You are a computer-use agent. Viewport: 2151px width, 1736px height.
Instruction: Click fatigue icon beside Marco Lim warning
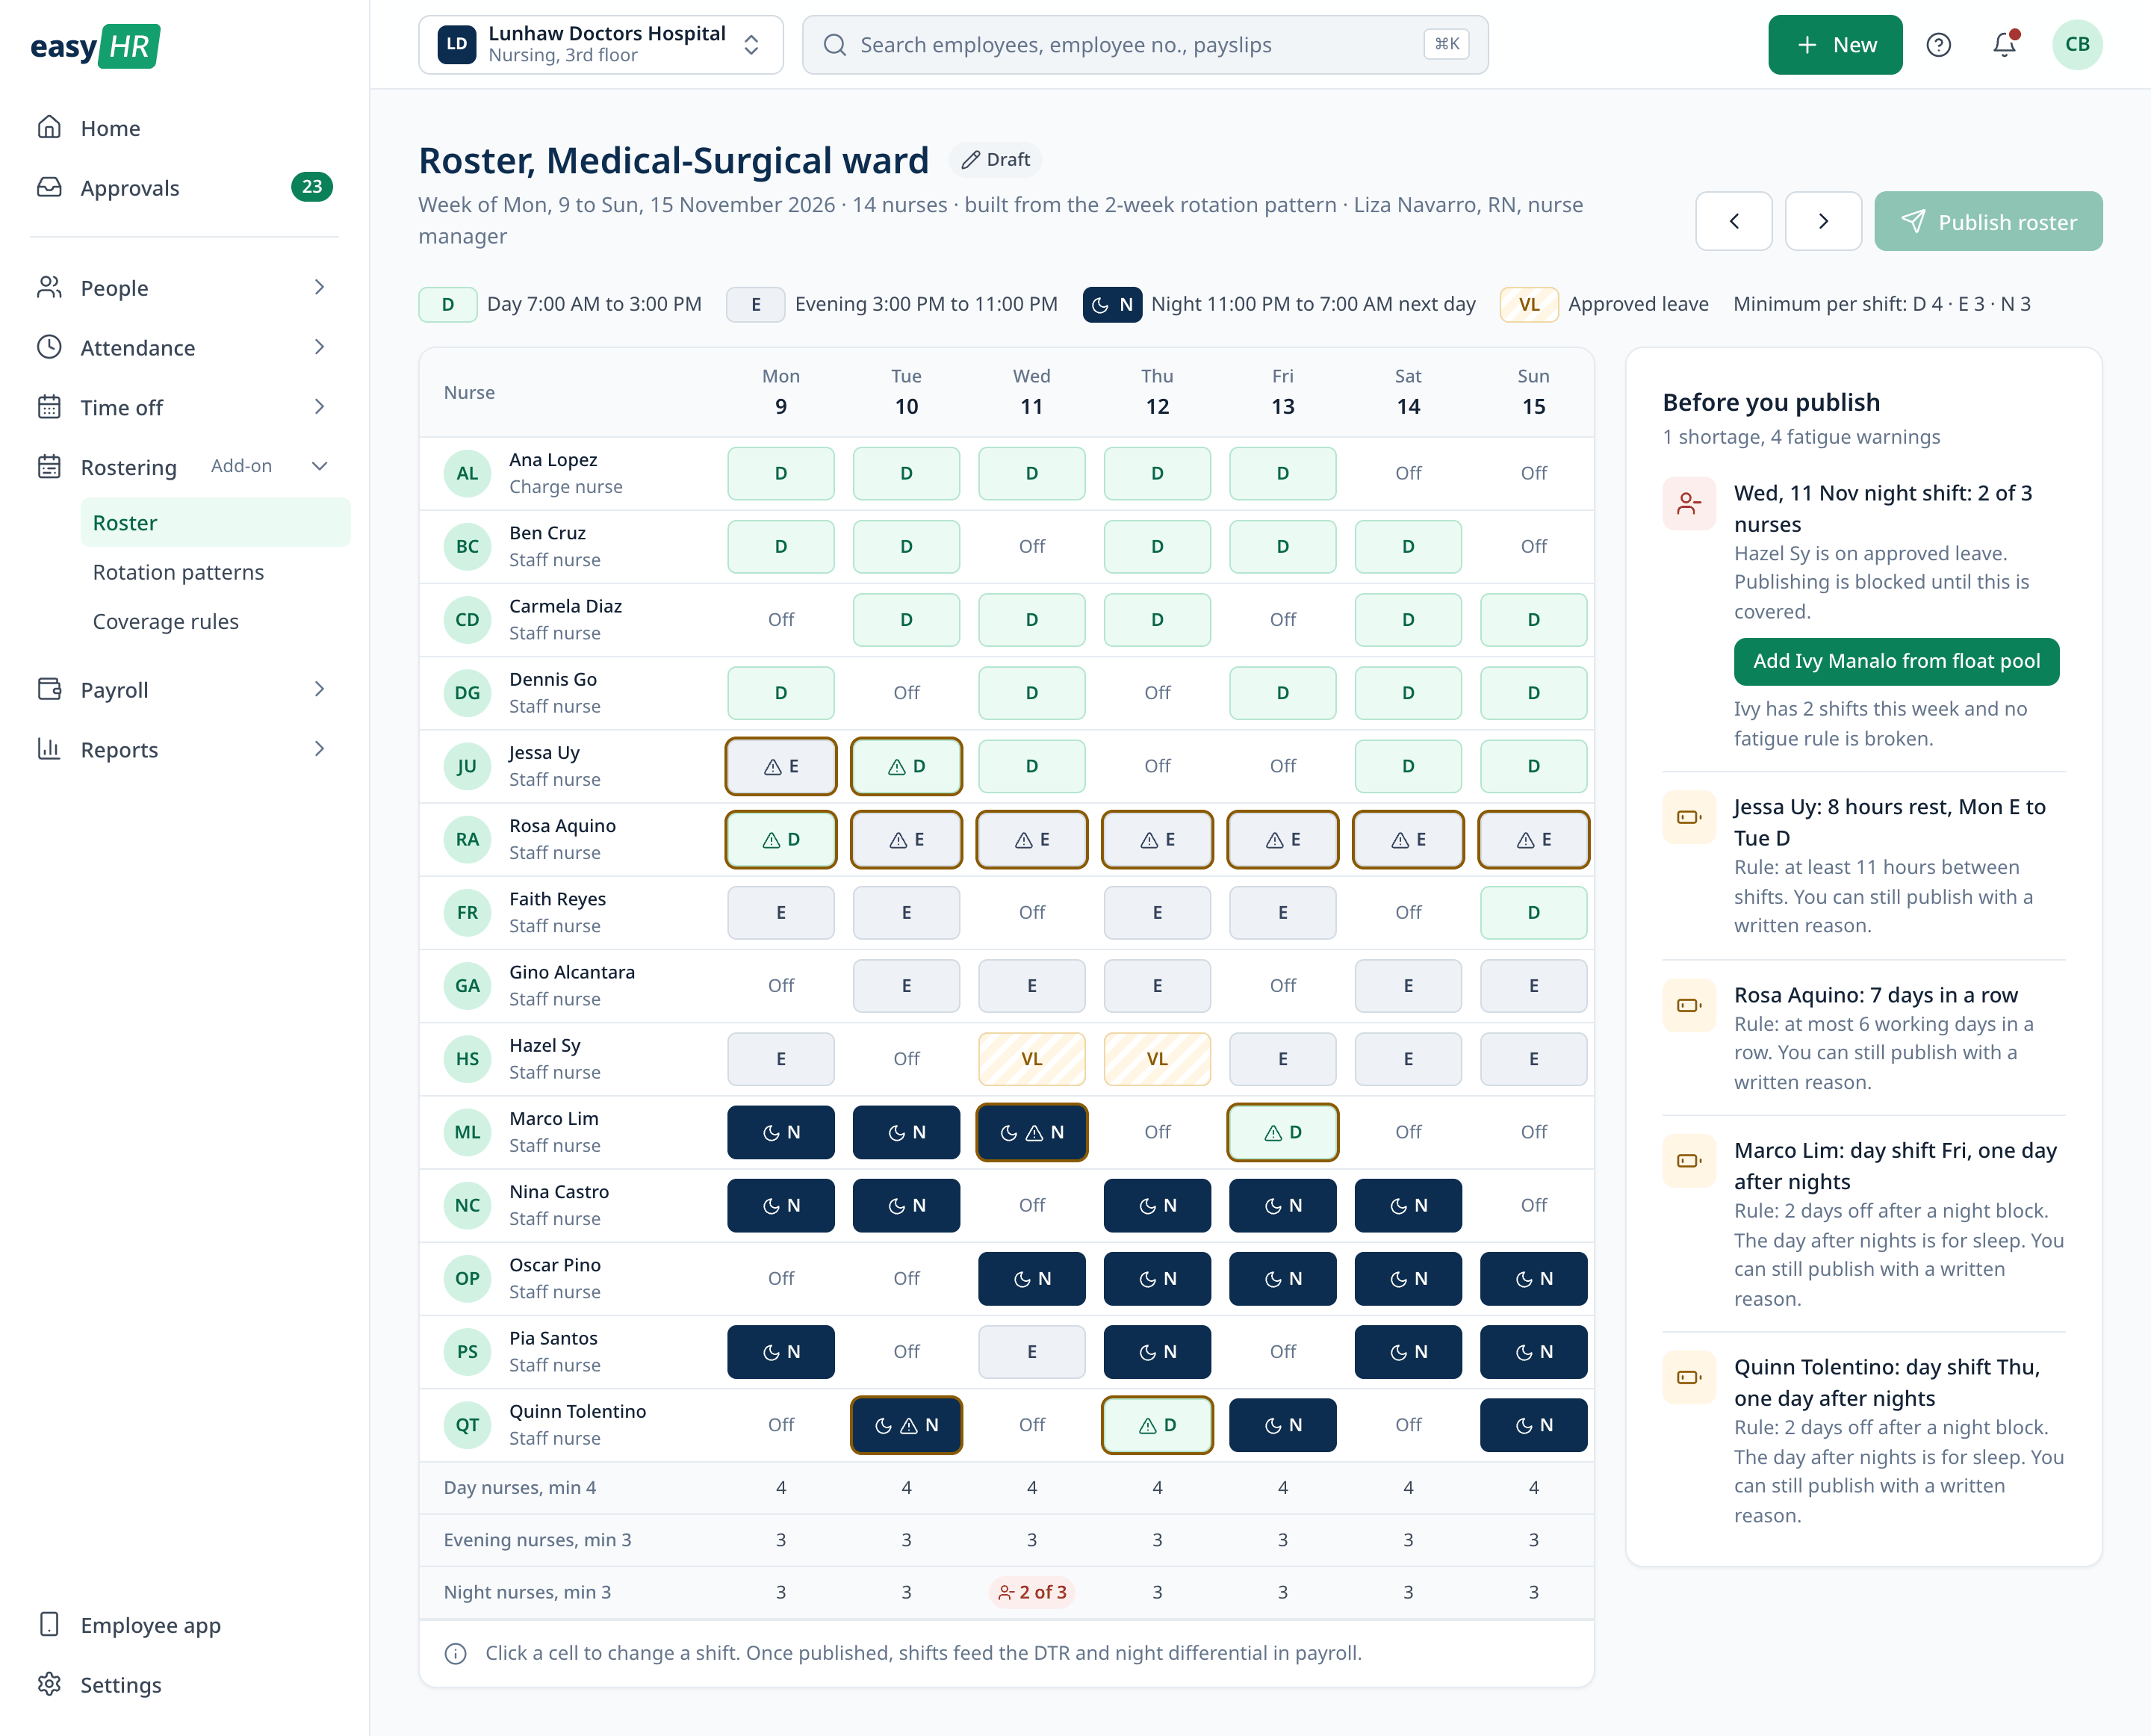point(1689,1161)
